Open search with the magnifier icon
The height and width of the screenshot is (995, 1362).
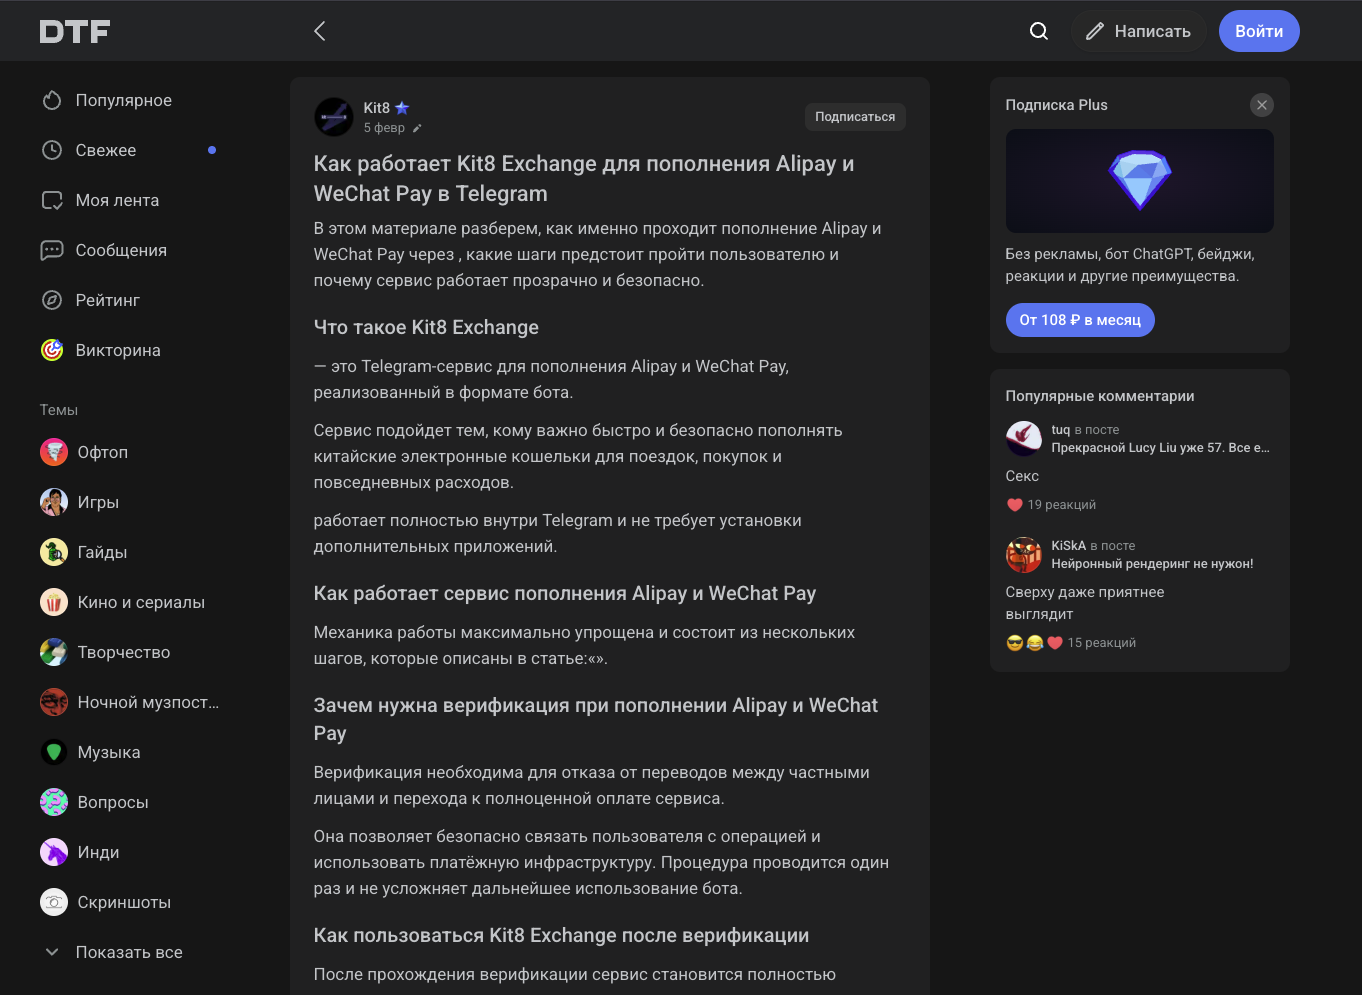coord(1039,31)
